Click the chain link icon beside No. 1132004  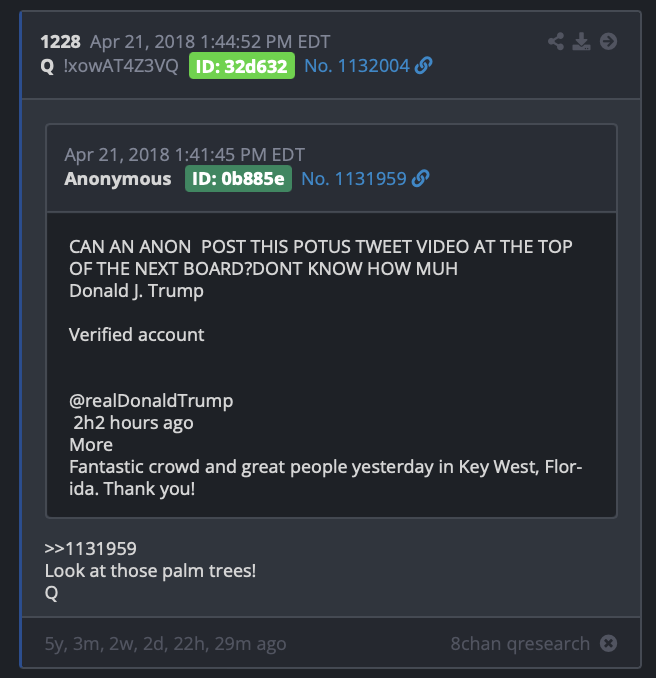coord(423,66)
